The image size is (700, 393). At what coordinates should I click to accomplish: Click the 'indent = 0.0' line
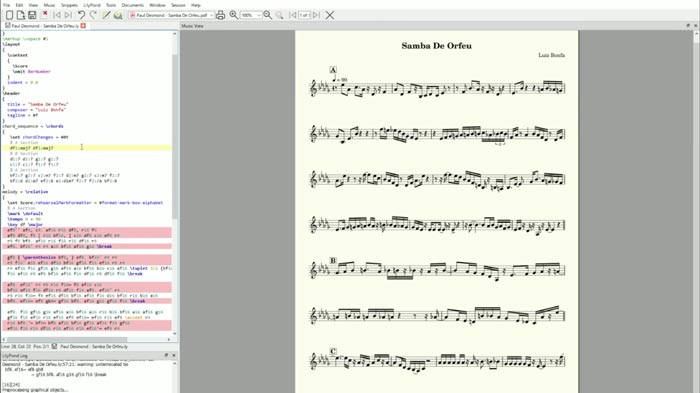pos(22,82)
